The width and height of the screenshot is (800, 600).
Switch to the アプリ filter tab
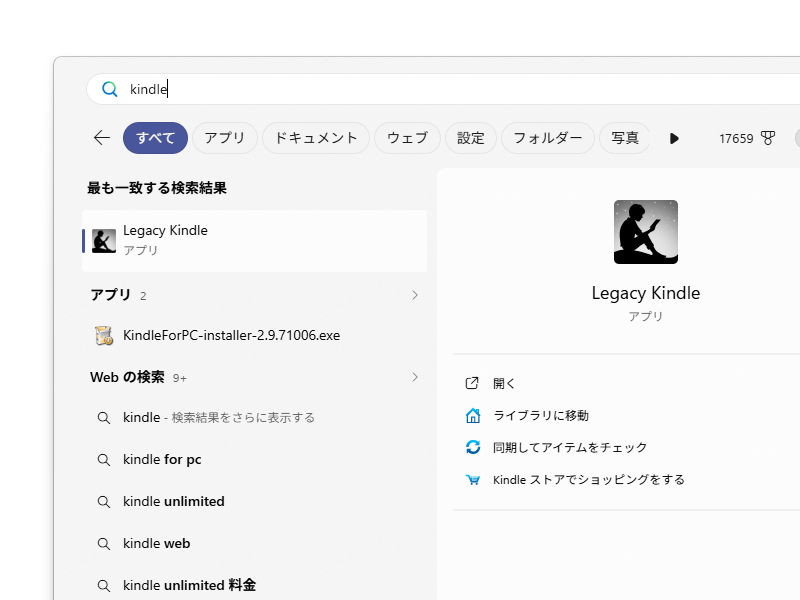224,138
